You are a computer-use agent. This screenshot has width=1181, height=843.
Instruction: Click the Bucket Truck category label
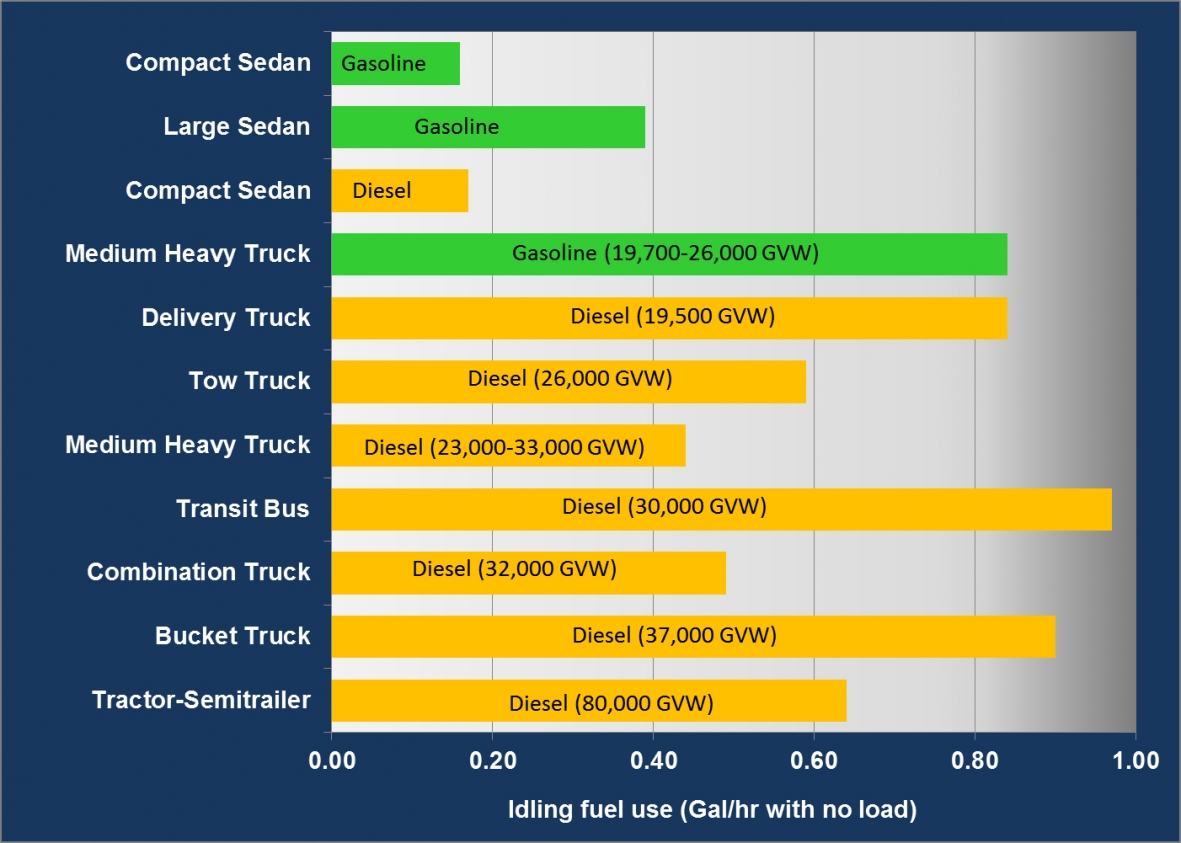click(233, 636)
